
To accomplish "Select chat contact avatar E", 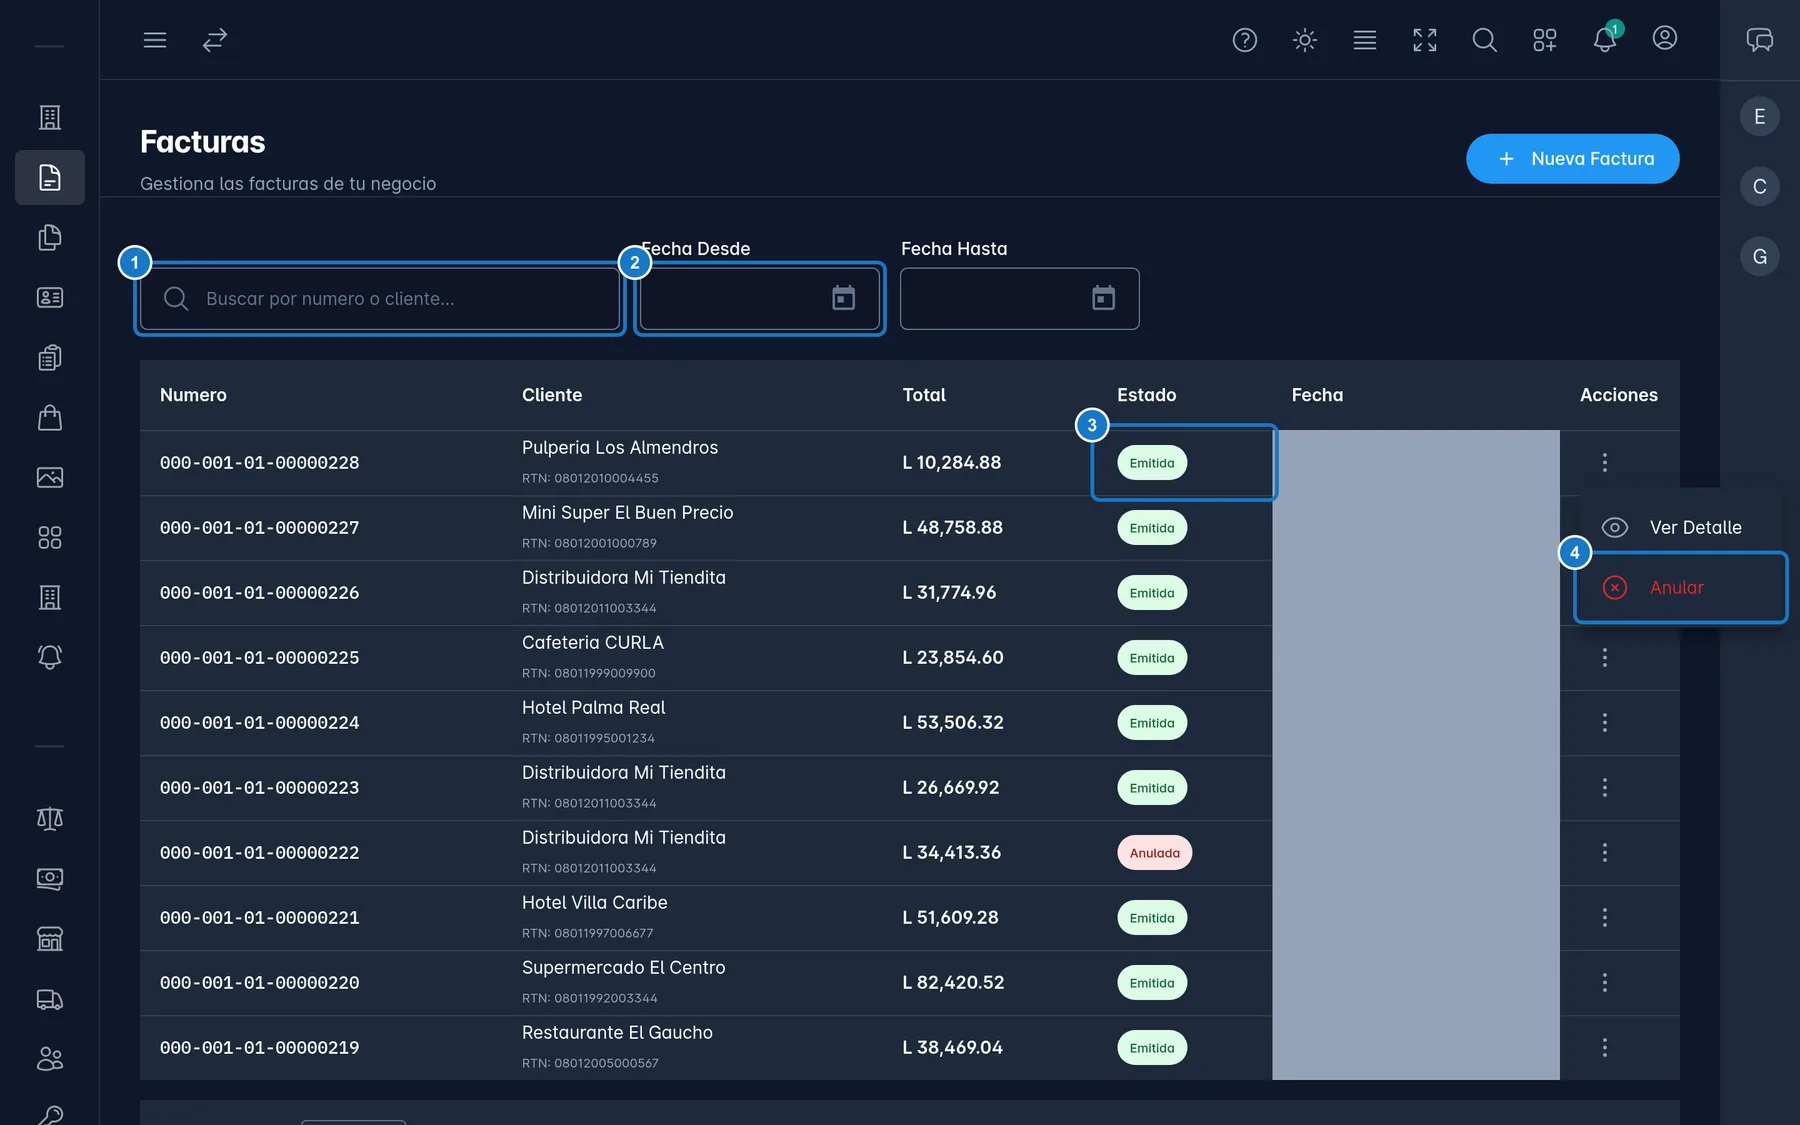I will [x=1760, y=117].
